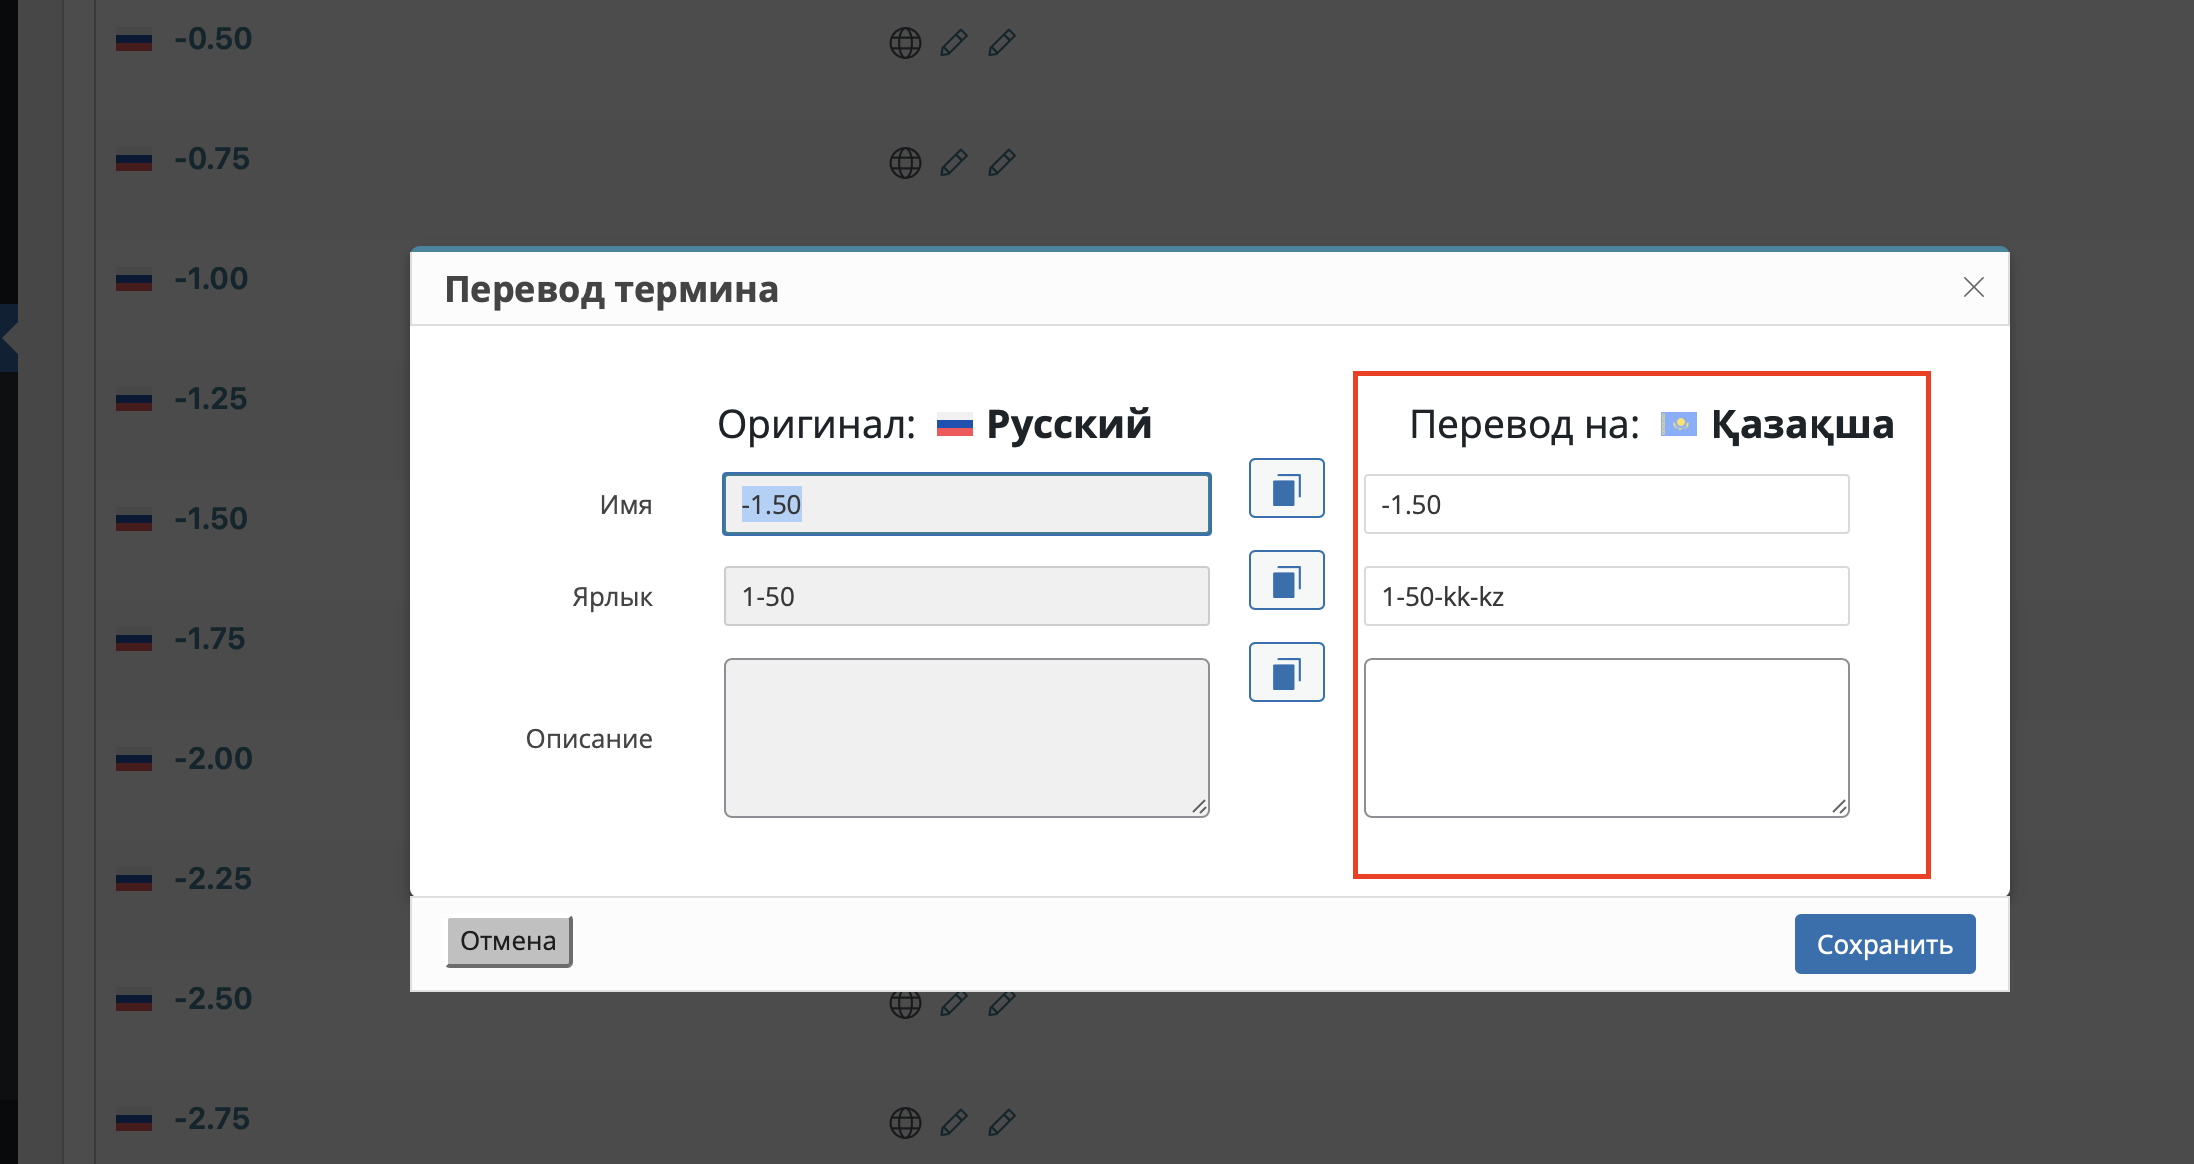Open the -1.00 term in the list
The width and height of the screenshot is (2194, 1164).
211,279
